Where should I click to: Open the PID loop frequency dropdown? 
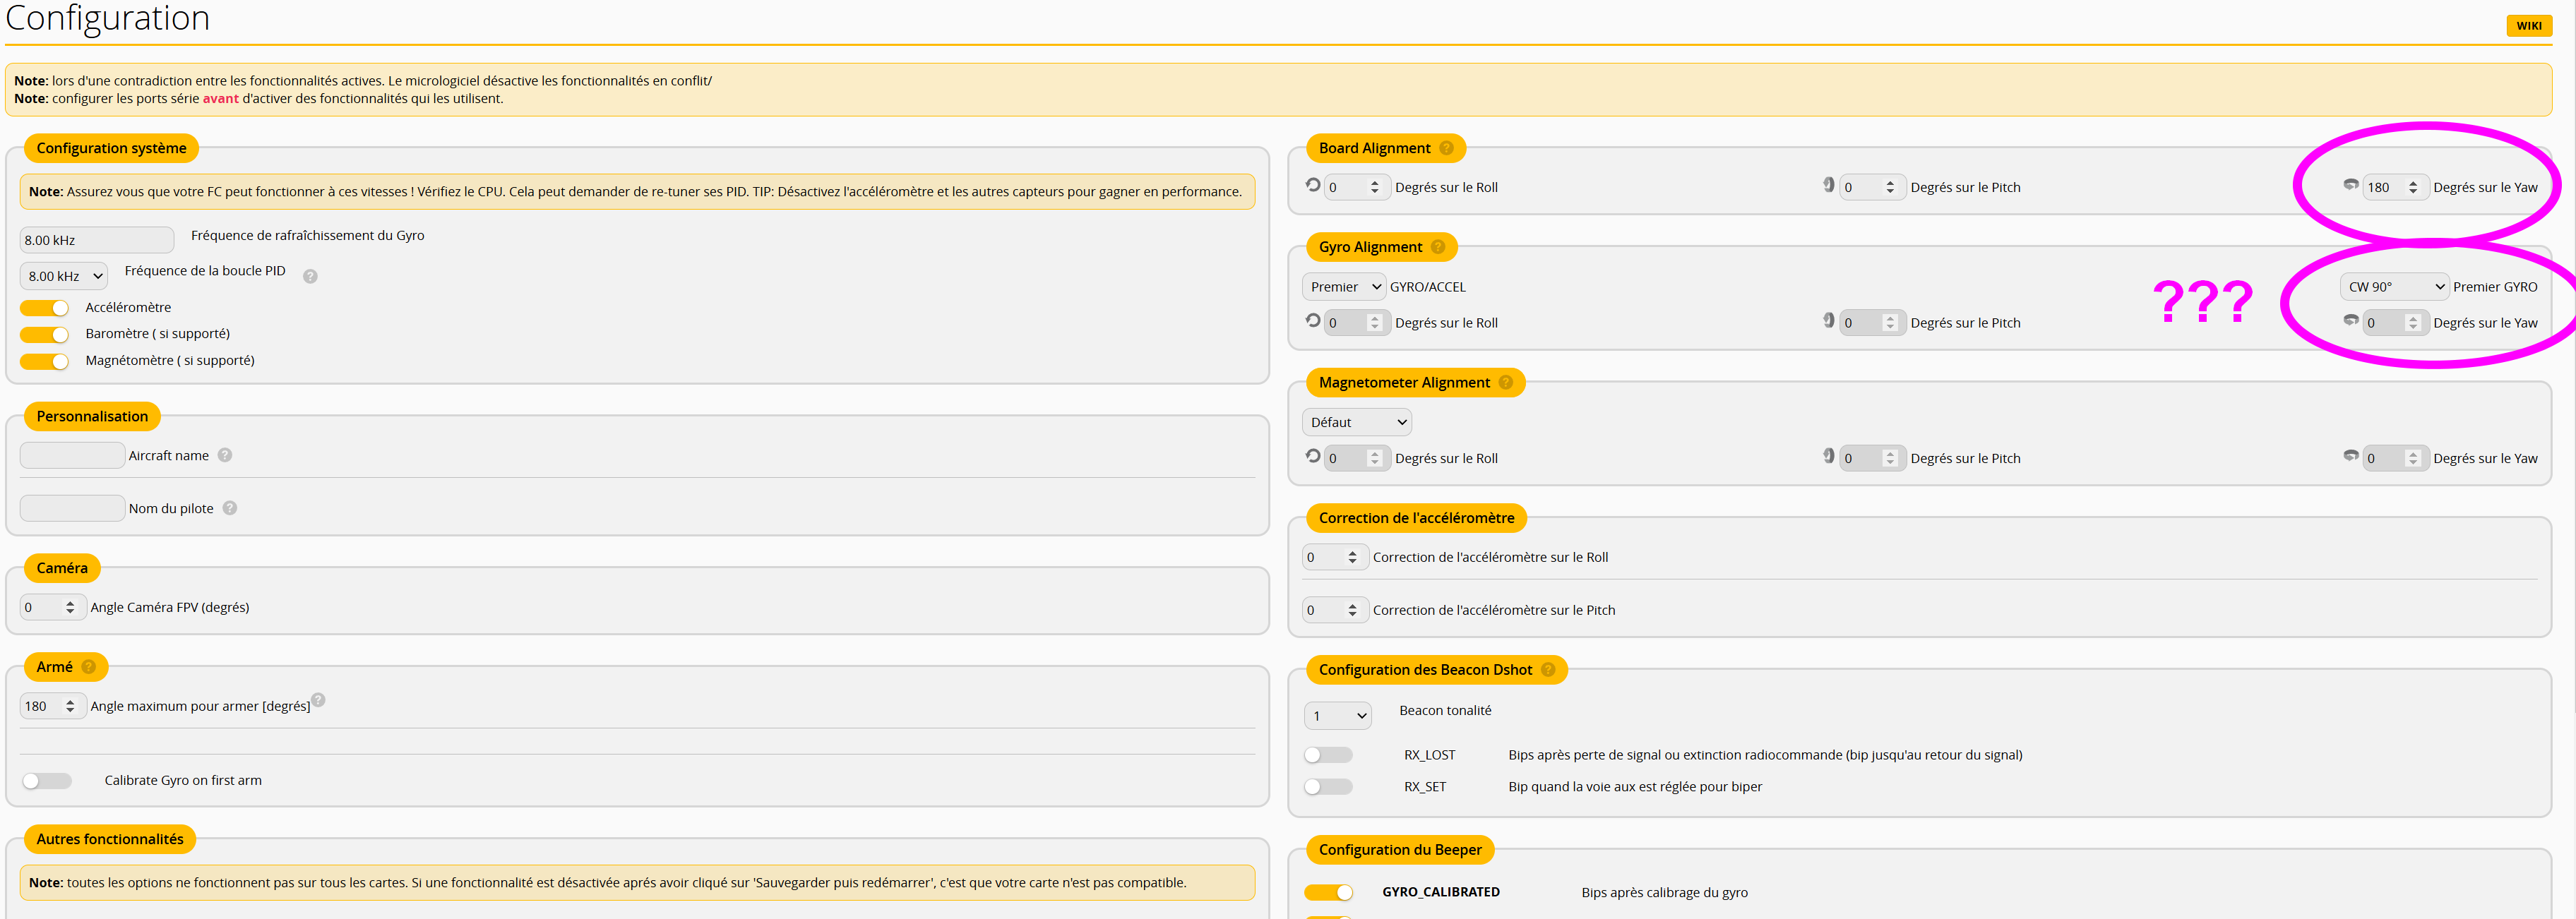64,276
